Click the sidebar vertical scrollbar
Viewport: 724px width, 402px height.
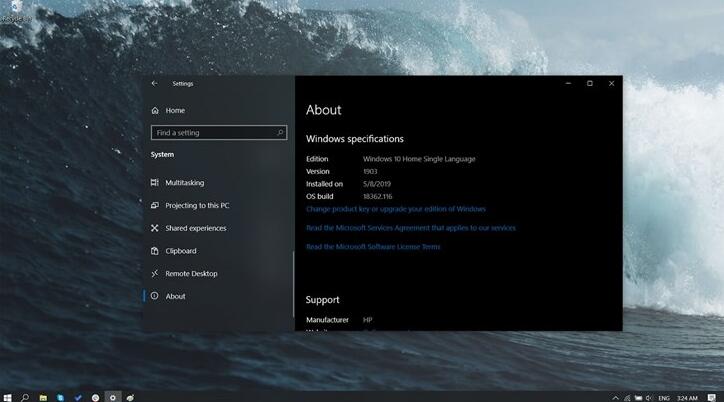[293, 284]
